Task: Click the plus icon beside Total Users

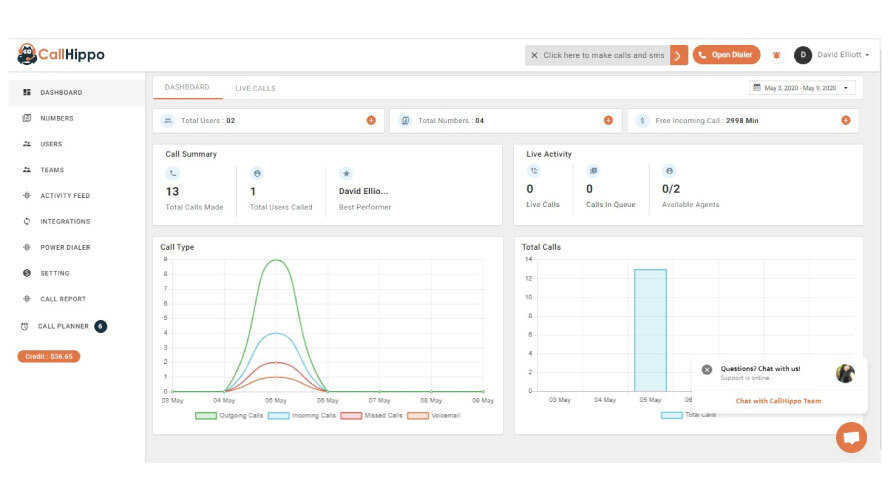Action: (x=371, y=120)
